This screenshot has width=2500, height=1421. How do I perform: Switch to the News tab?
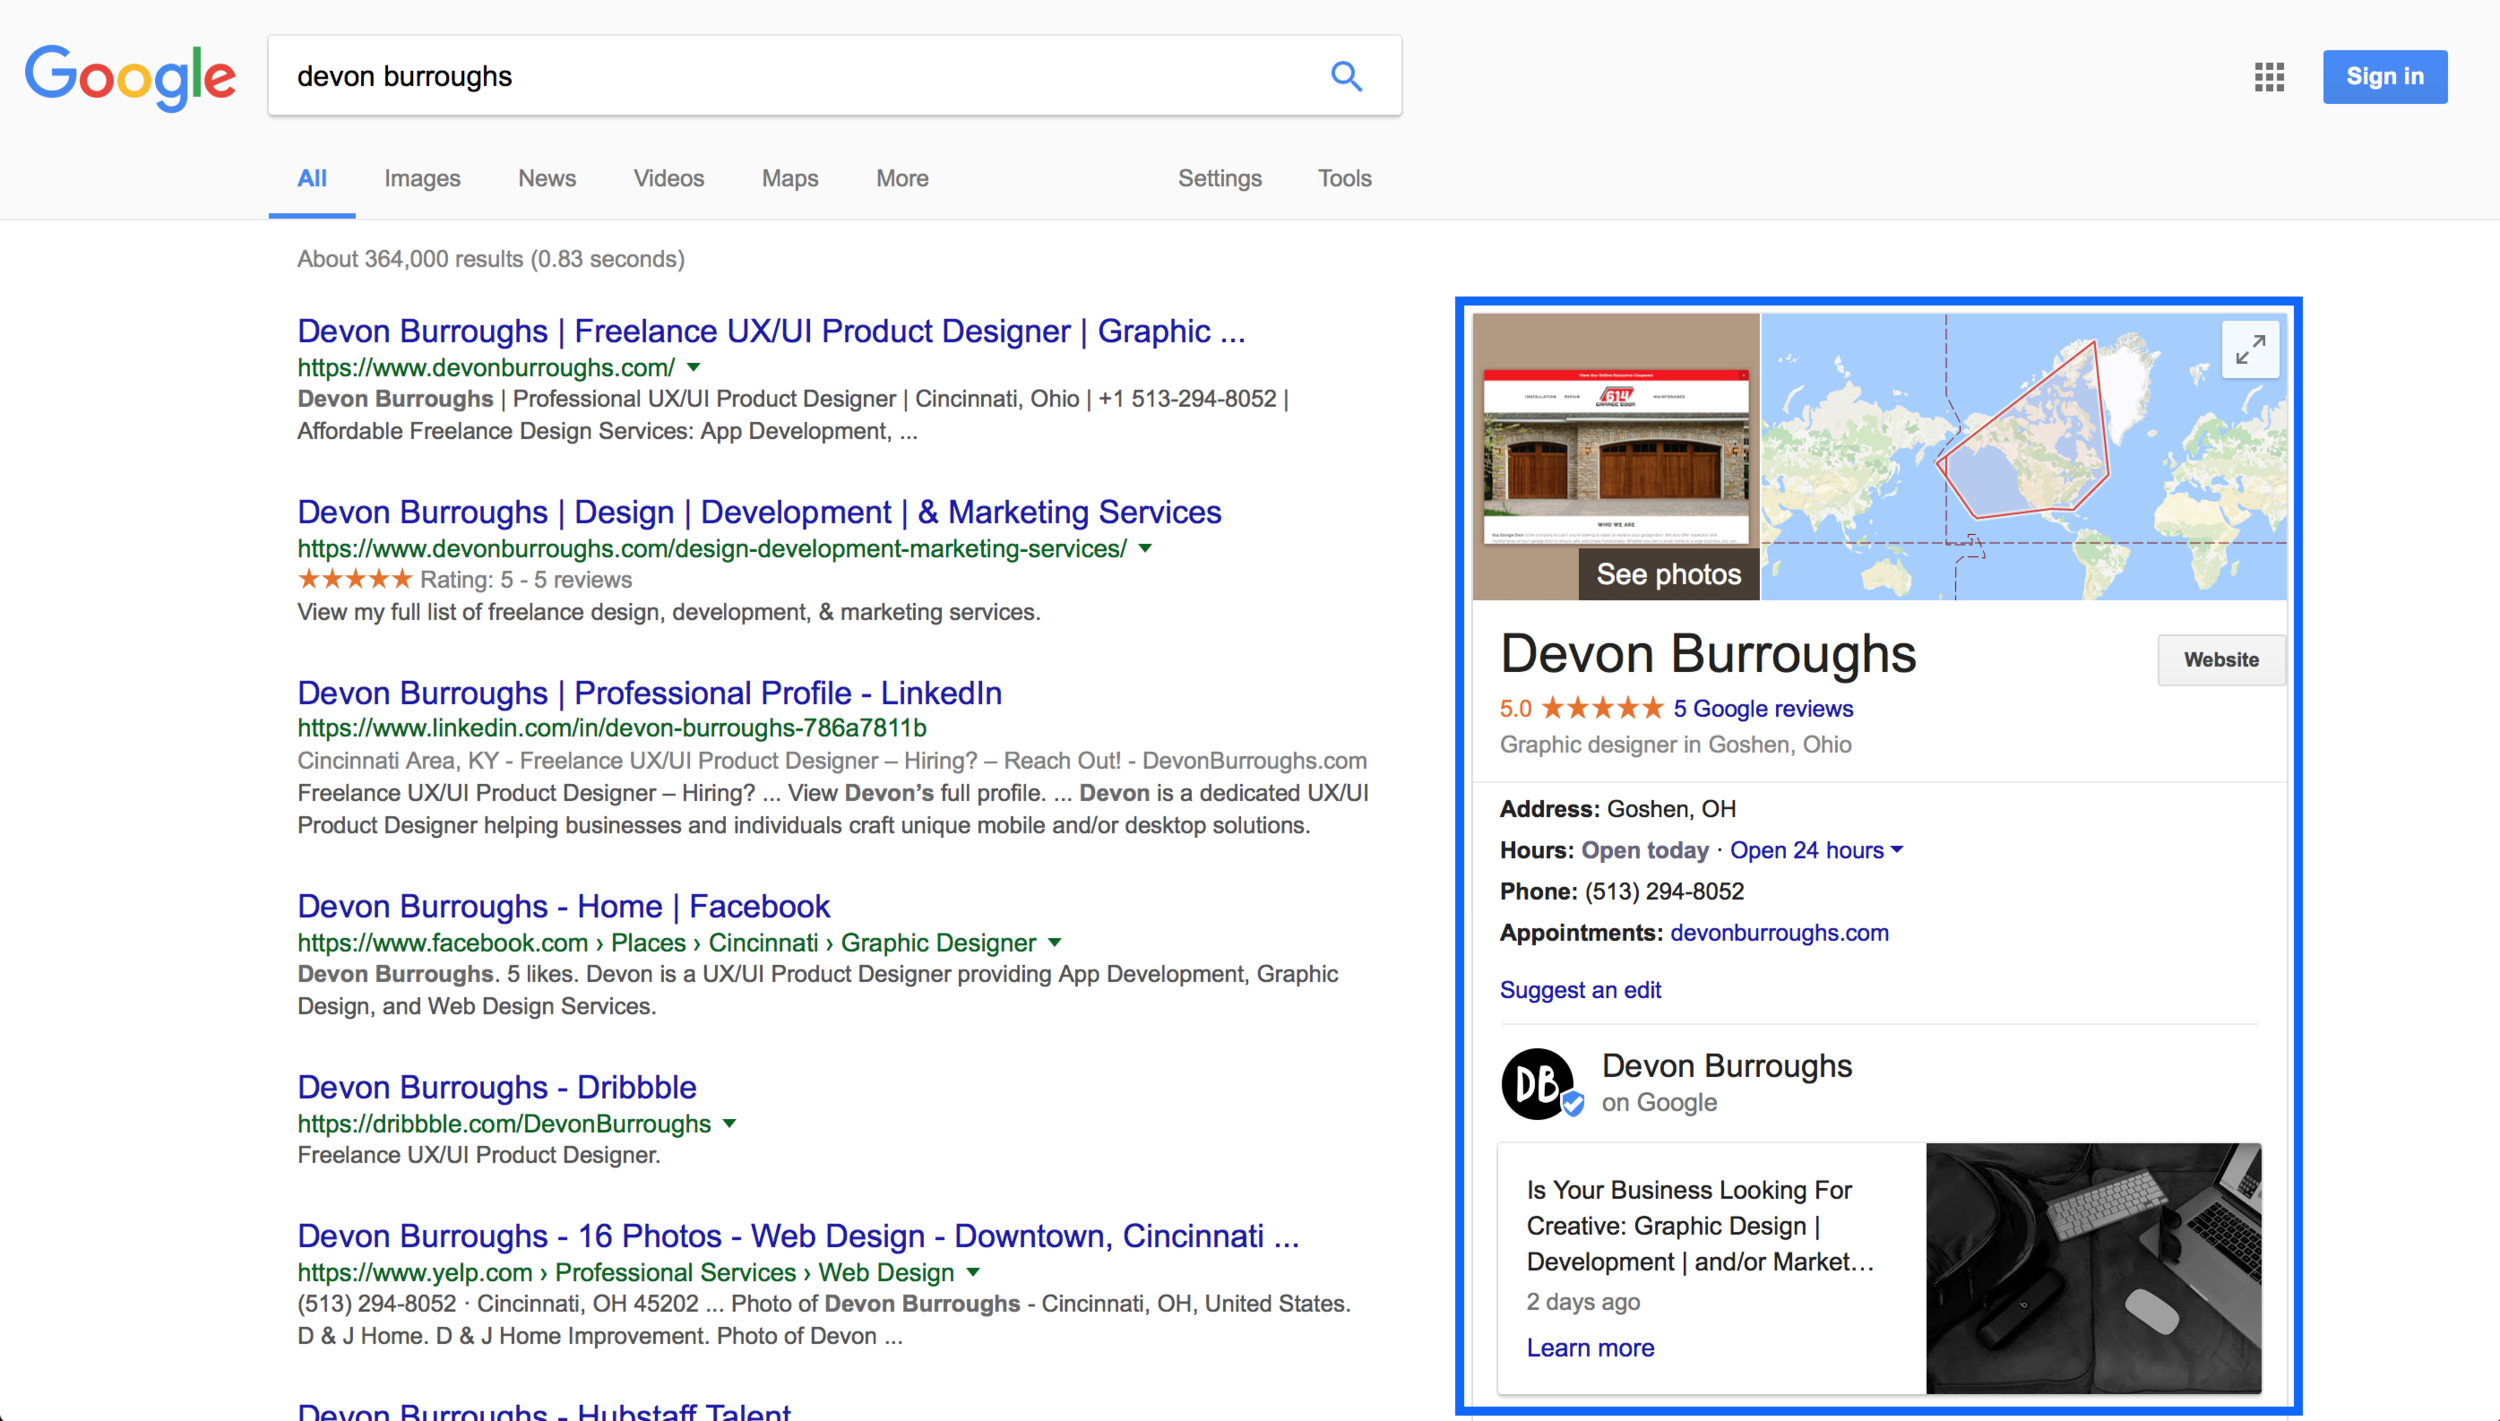pos(547,178)
